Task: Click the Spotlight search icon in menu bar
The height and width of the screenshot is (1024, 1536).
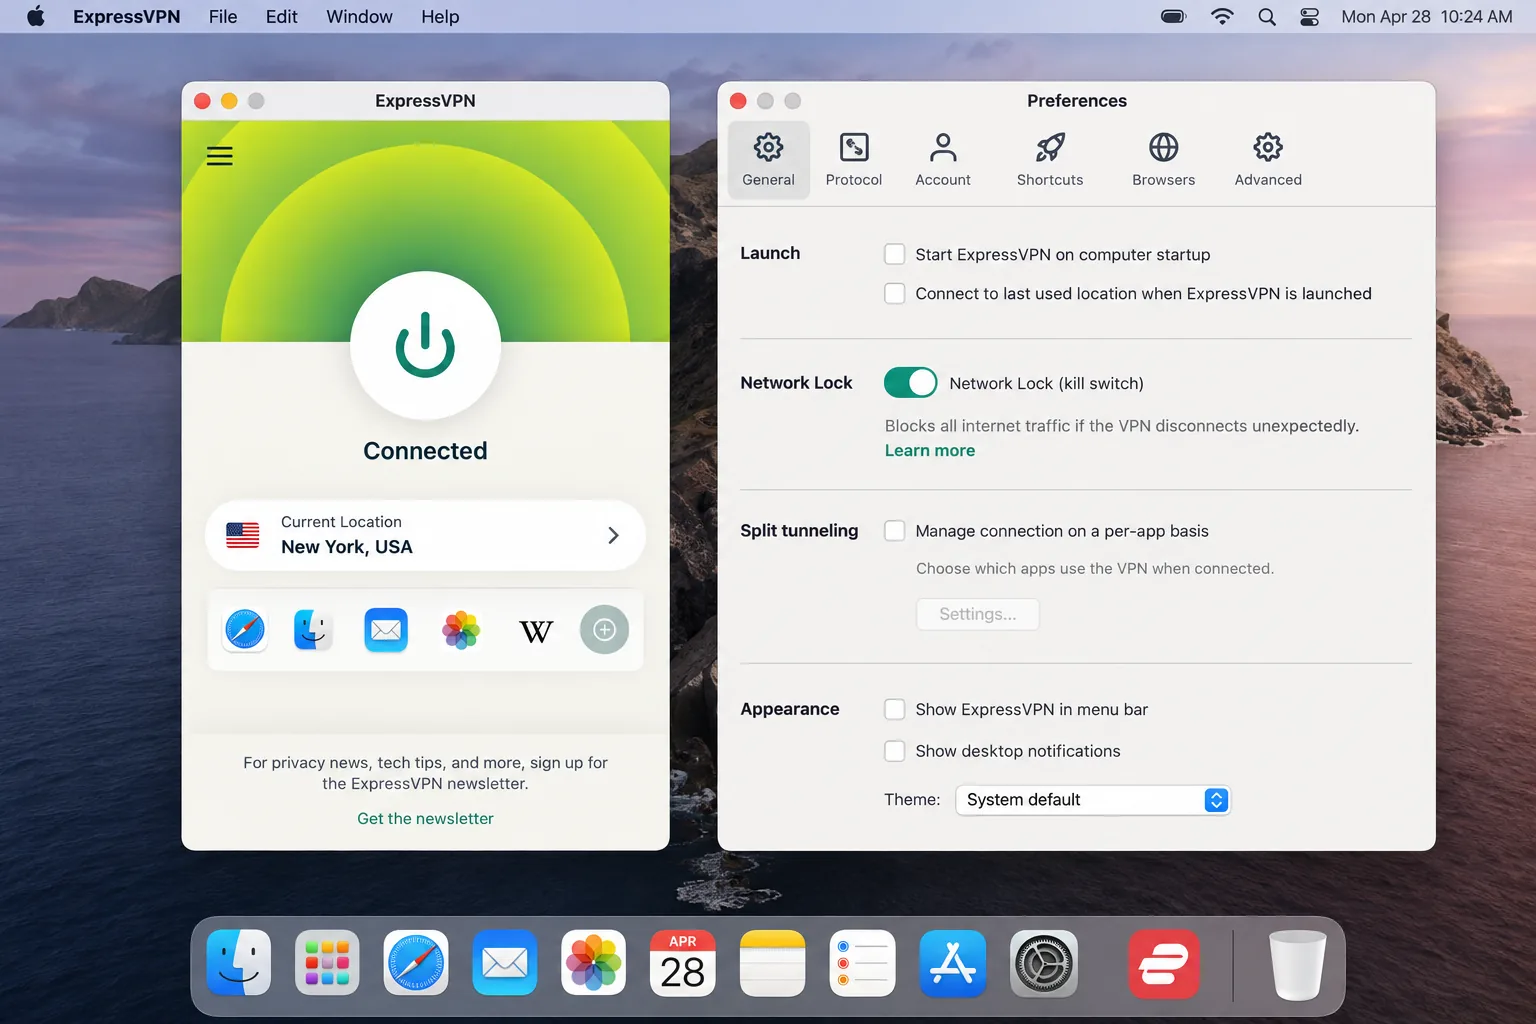Action: (1267, 17)
